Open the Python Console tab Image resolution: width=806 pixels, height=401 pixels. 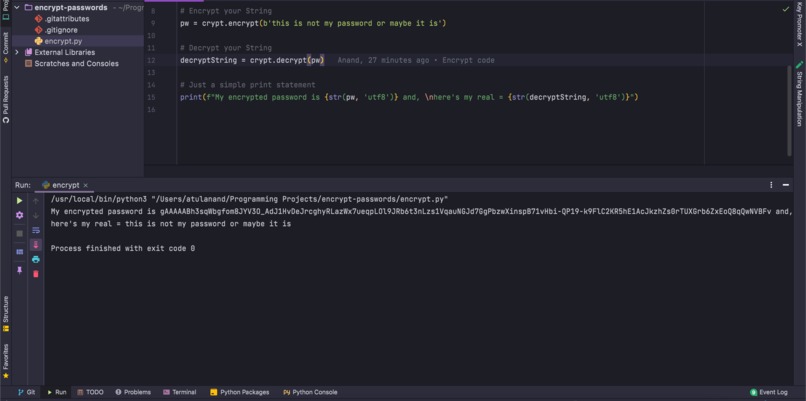point(310,392)
